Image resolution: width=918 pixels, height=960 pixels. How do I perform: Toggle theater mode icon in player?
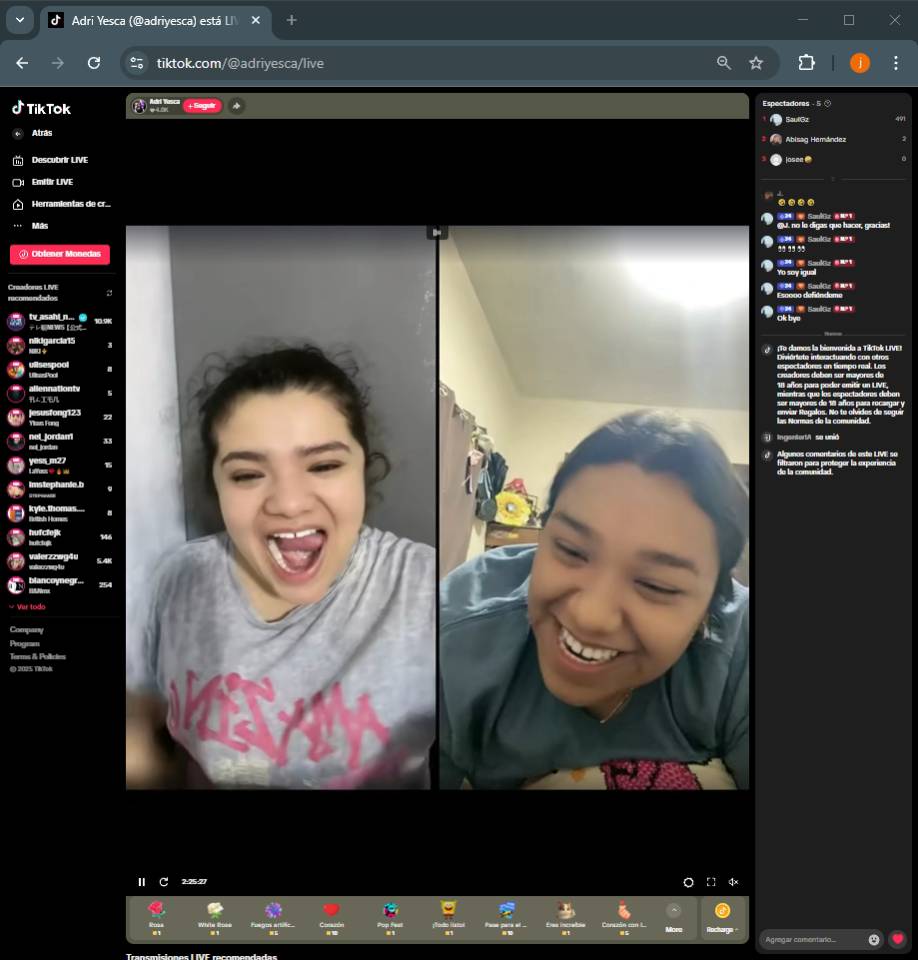click(688, 882)
